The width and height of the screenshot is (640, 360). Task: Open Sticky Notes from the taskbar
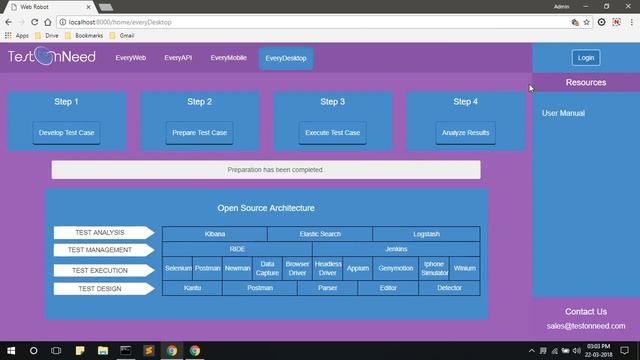click(x=80, y=351)
